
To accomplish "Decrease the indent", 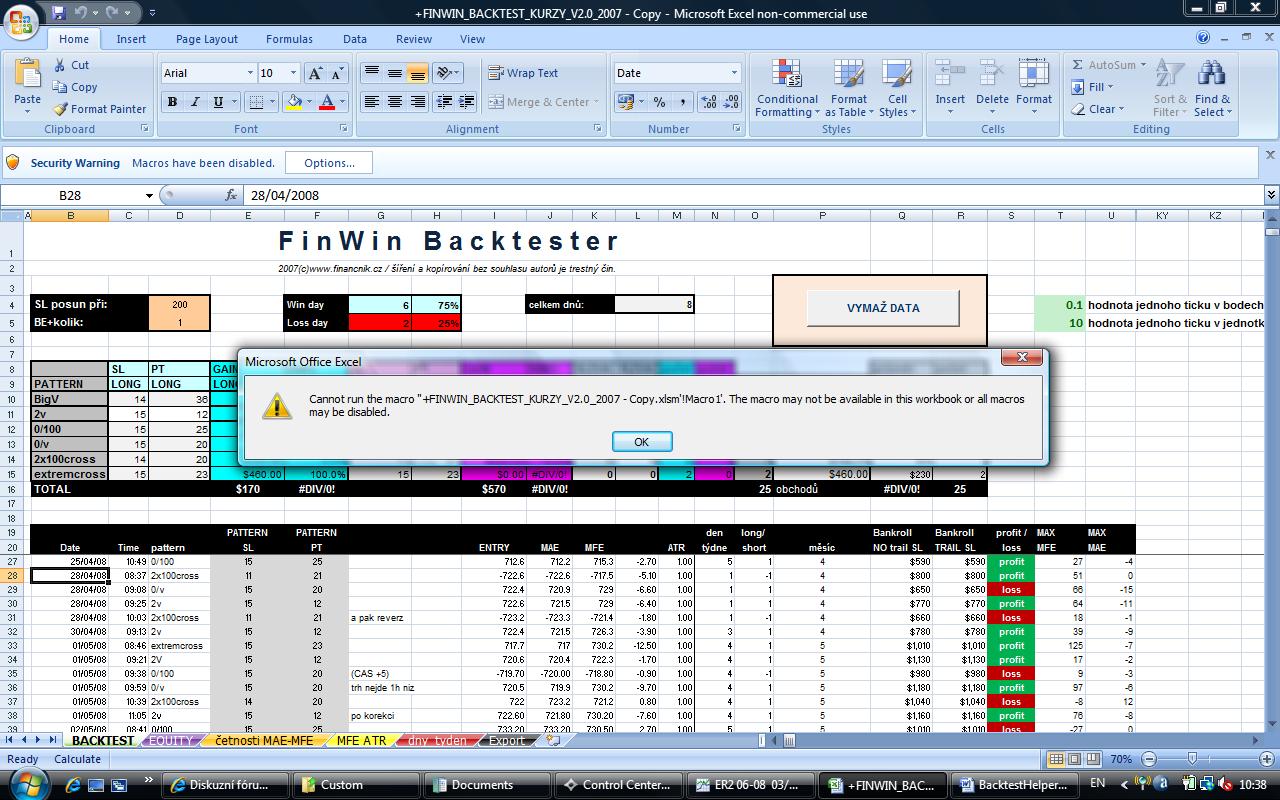I will [444, 102].
